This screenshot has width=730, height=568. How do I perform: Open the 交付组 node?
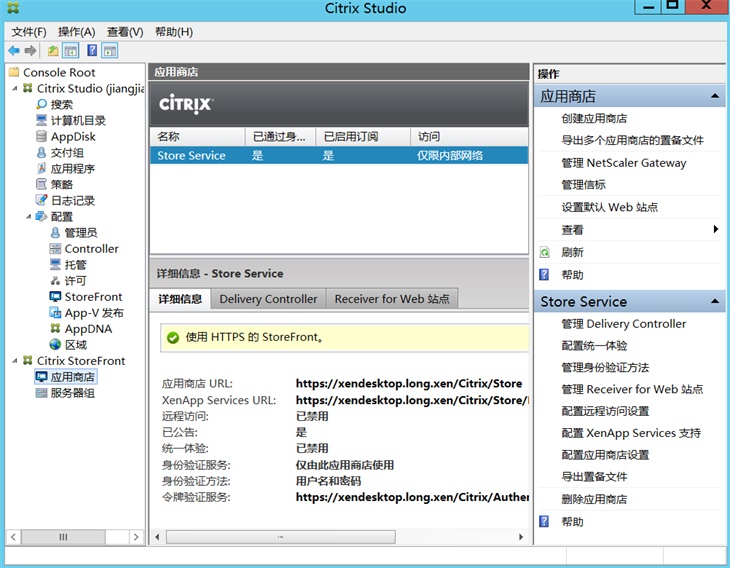tap(67, 153)
